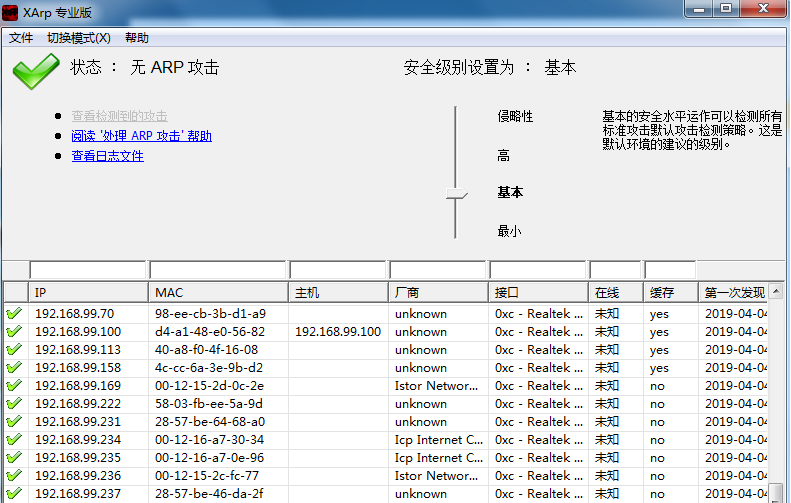Click checkmark icon for row 192.168.99.235
791x503 pixels.
coord(14,458)
